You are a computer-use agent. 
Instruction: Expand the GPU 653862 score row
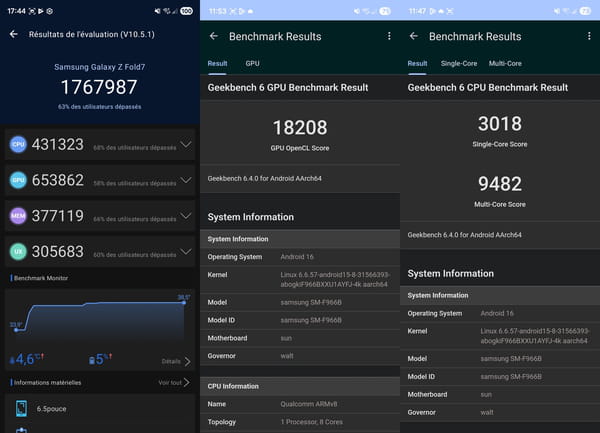point(185,180)
